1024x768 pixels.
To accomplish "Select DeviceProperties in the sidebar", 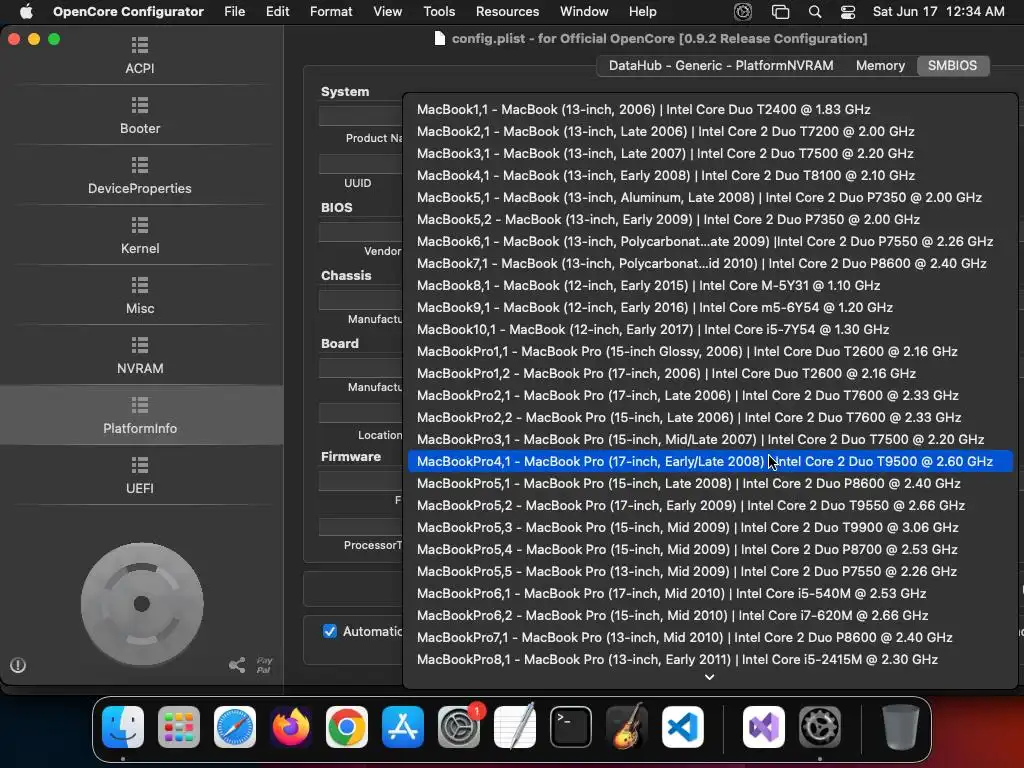I will (140, 176).
